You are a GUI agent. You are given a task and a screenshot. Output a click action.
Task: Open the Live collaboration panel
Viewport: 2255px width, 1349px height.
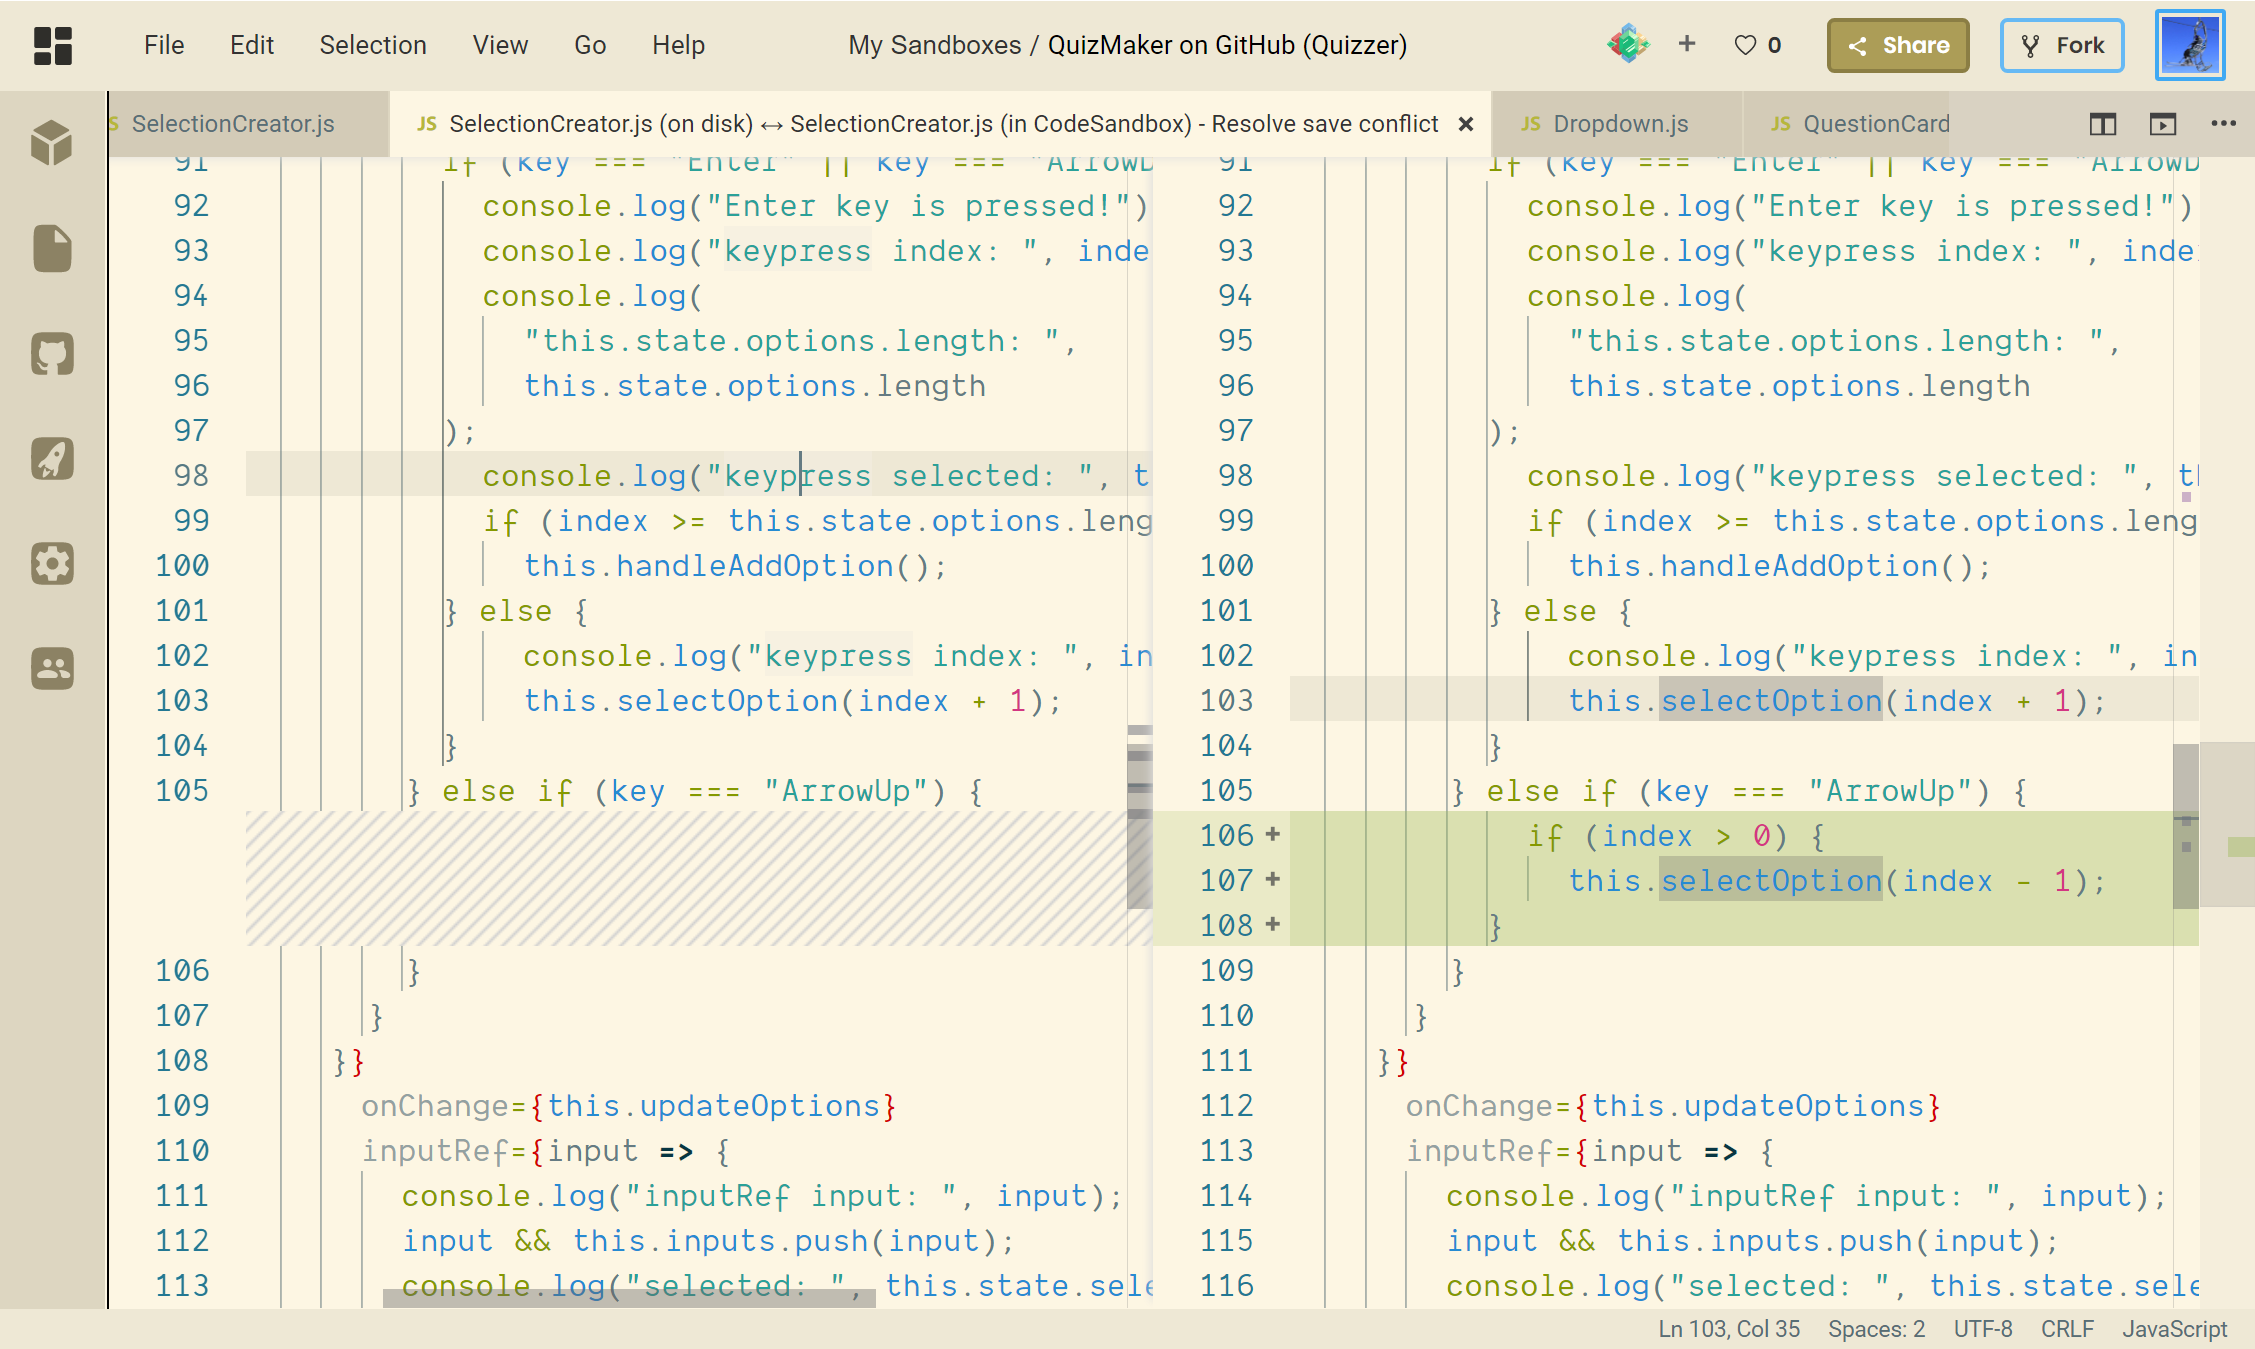click(x=51, y=669)
